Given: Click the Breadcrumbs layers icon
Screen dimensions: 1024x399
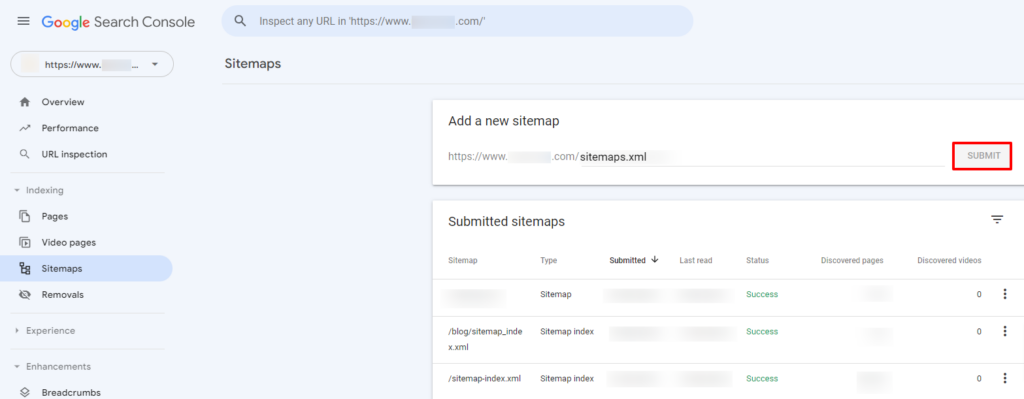Looking at the screenshot, I should pyautogui.click(x=25, y=392).
